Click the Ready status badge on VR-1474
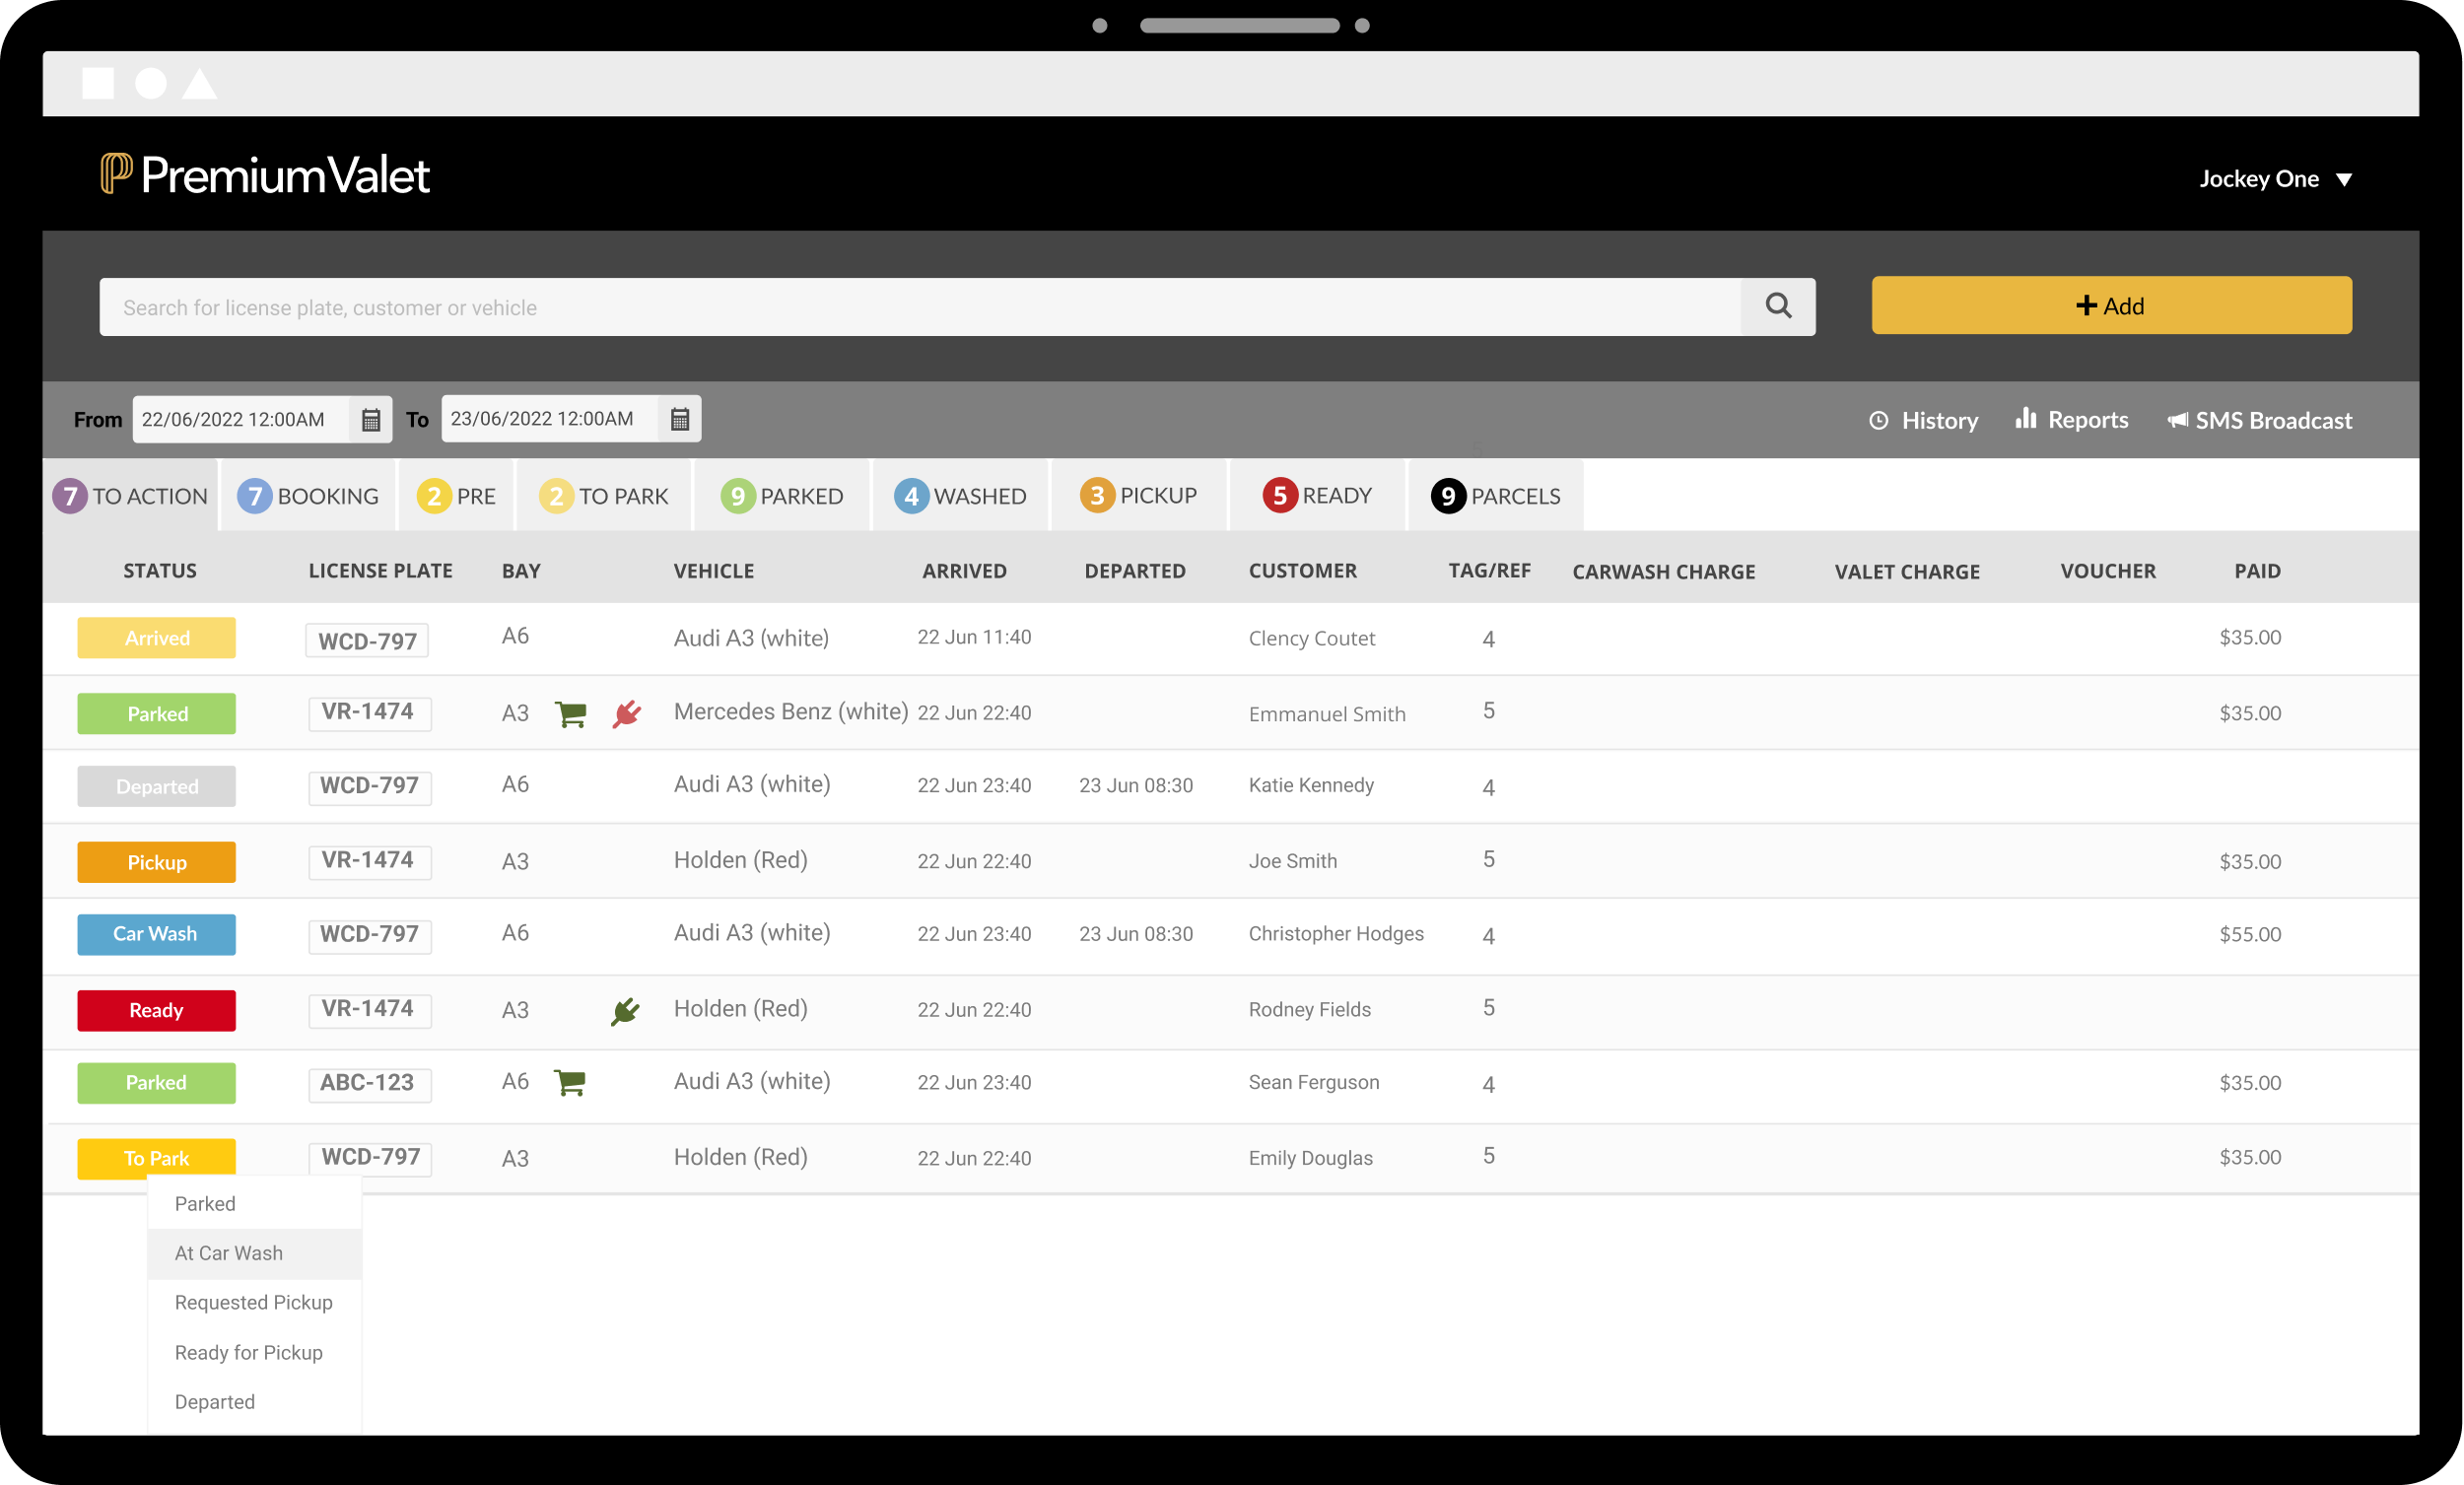 (156, 1010)
